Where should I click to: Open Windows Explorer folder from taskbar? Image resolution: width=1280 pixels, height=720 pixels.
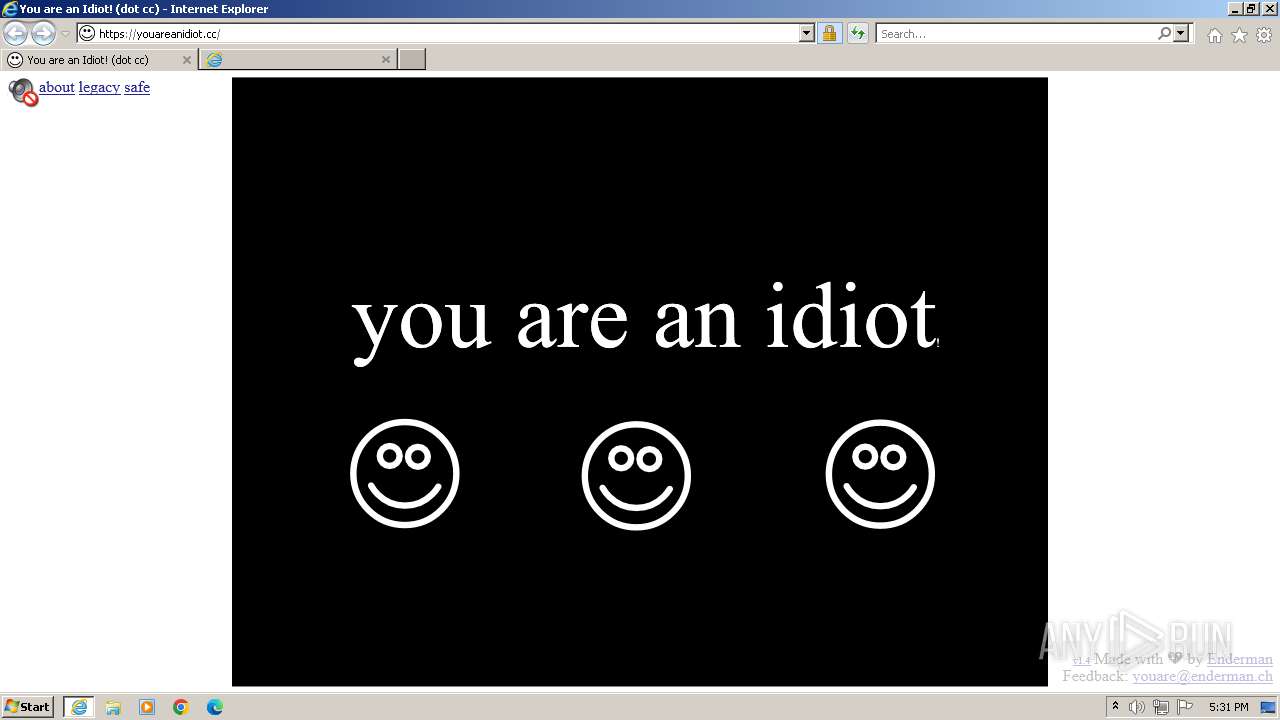pos(113,707)
